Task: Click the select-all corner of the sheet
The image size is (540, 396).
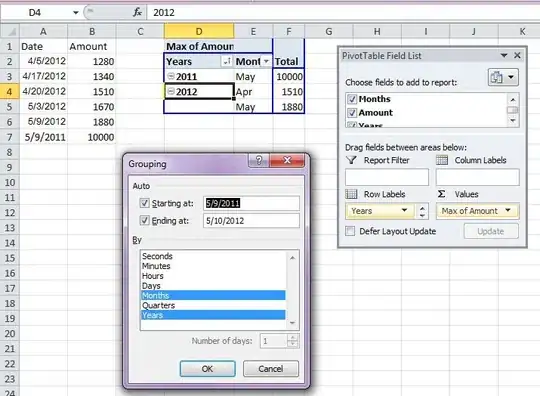Action: 10,31
